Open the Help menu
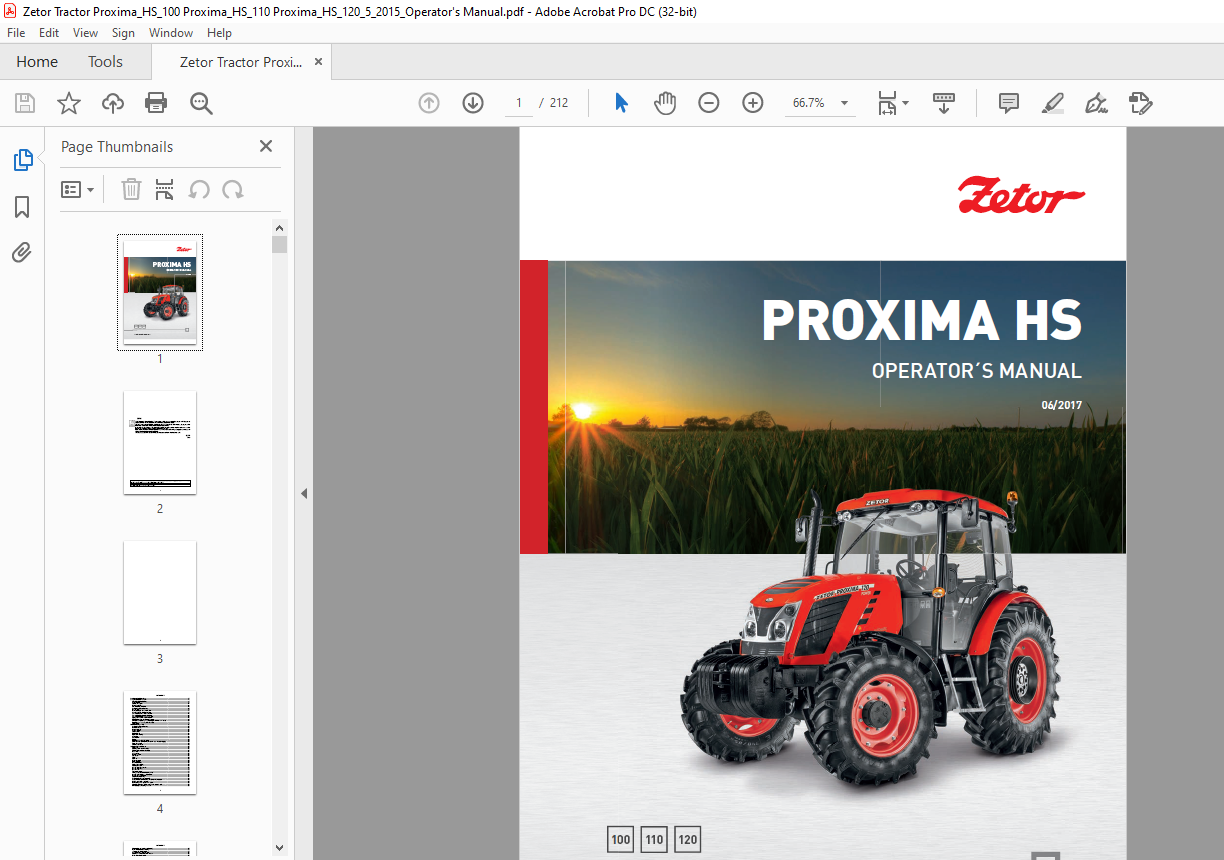This screenshot has height=860, width=1224. click(219, 33)
